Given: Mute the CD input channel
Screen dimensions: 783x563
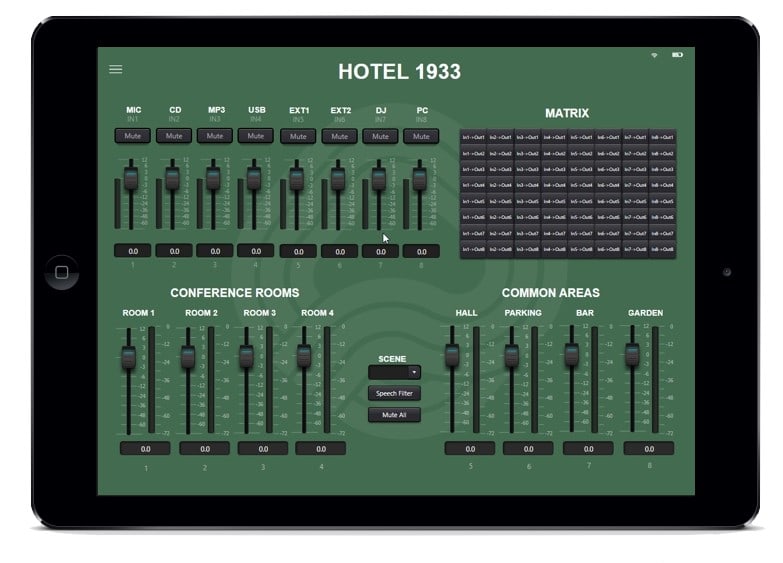Looking at the screenshot, I should coord(174,136).
